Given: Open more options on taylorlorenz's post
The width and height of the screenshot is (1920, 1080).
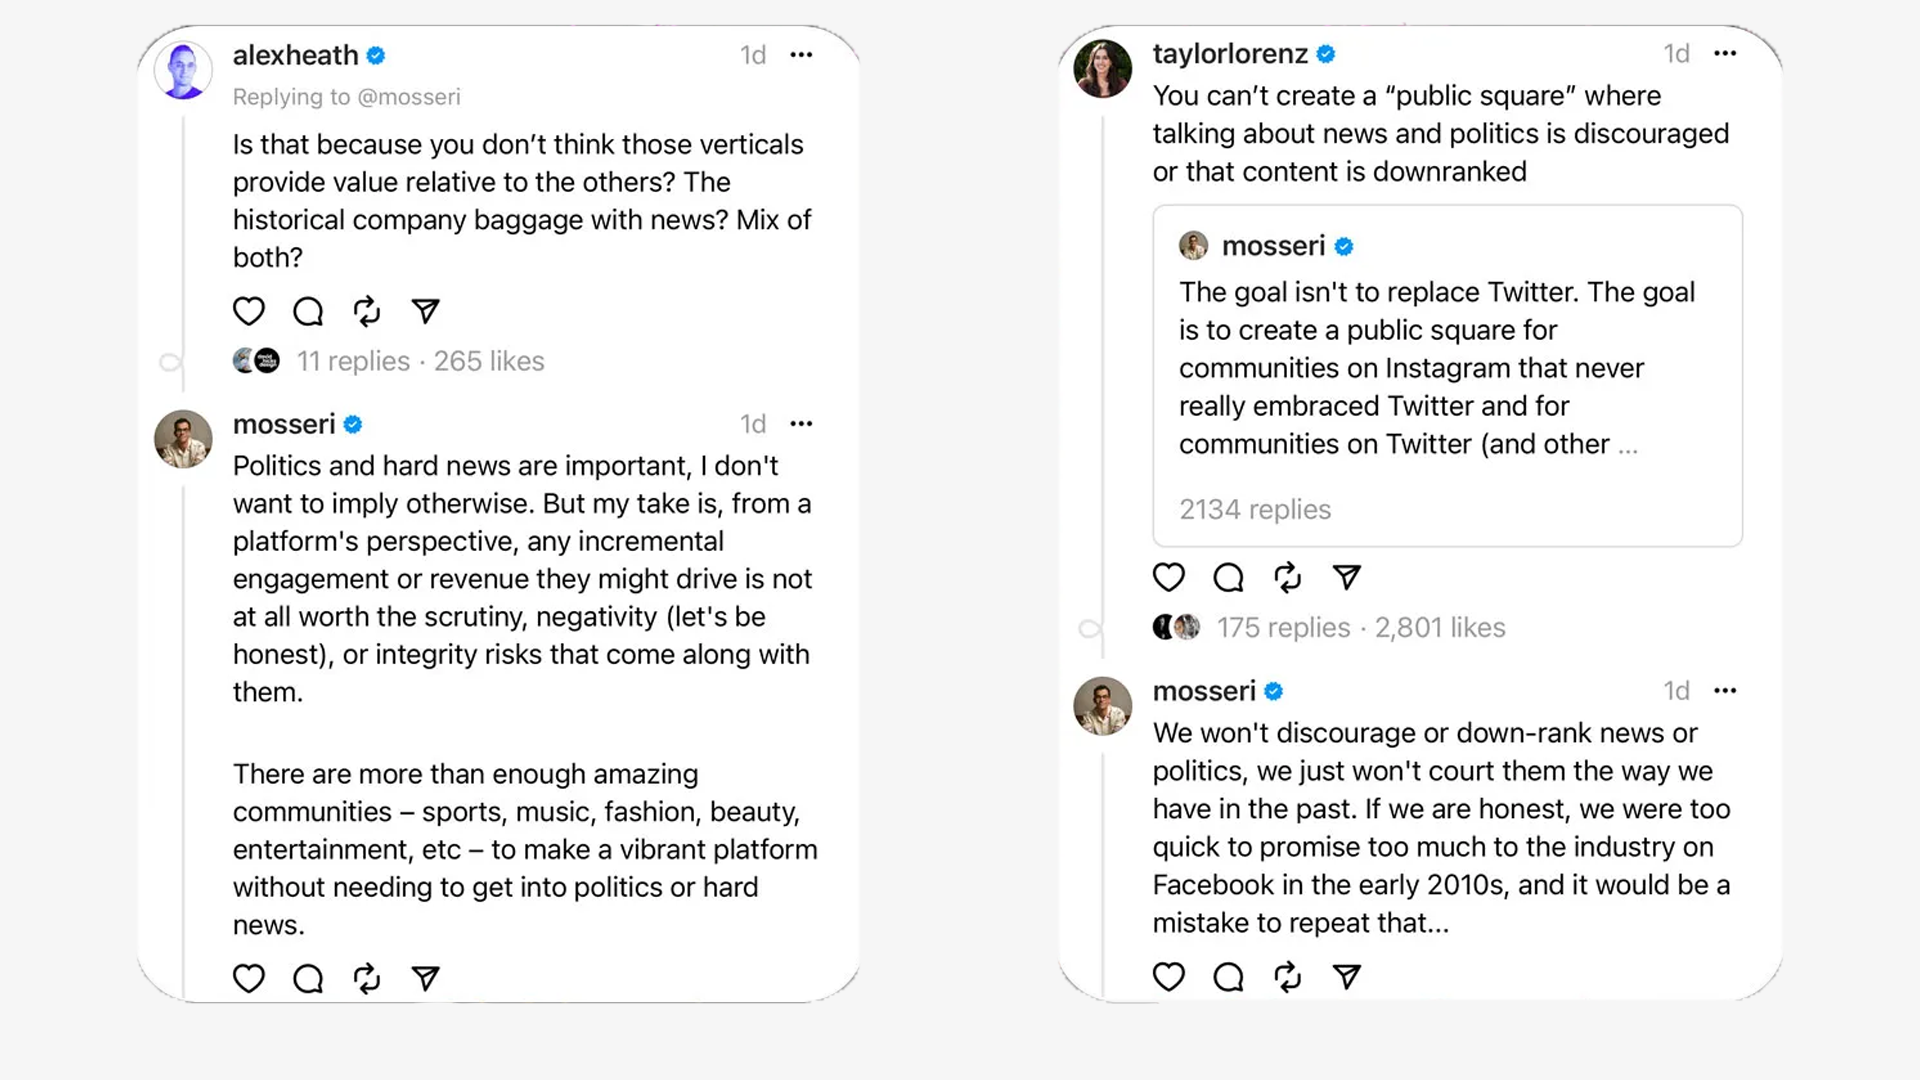Looking at the screenshot, I should click(x=1725, y=54).
